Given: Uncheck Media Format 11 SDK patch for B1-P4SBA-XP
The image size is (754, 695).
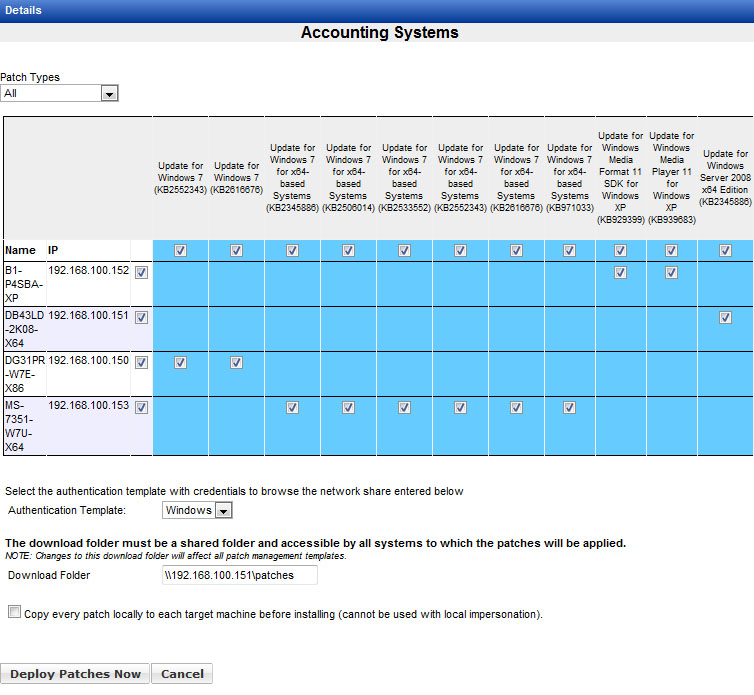Looking at the screenshot, I should point(620,272).
